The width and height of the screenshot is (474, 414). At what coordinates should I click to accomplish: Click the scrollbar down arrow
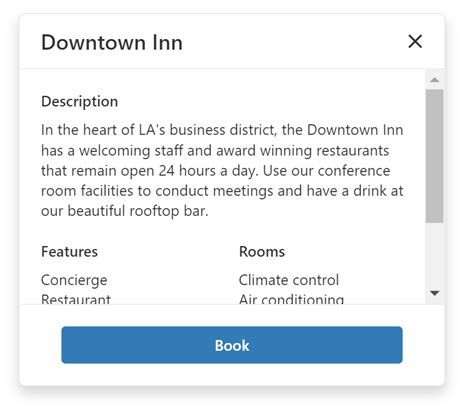point(434,293)
